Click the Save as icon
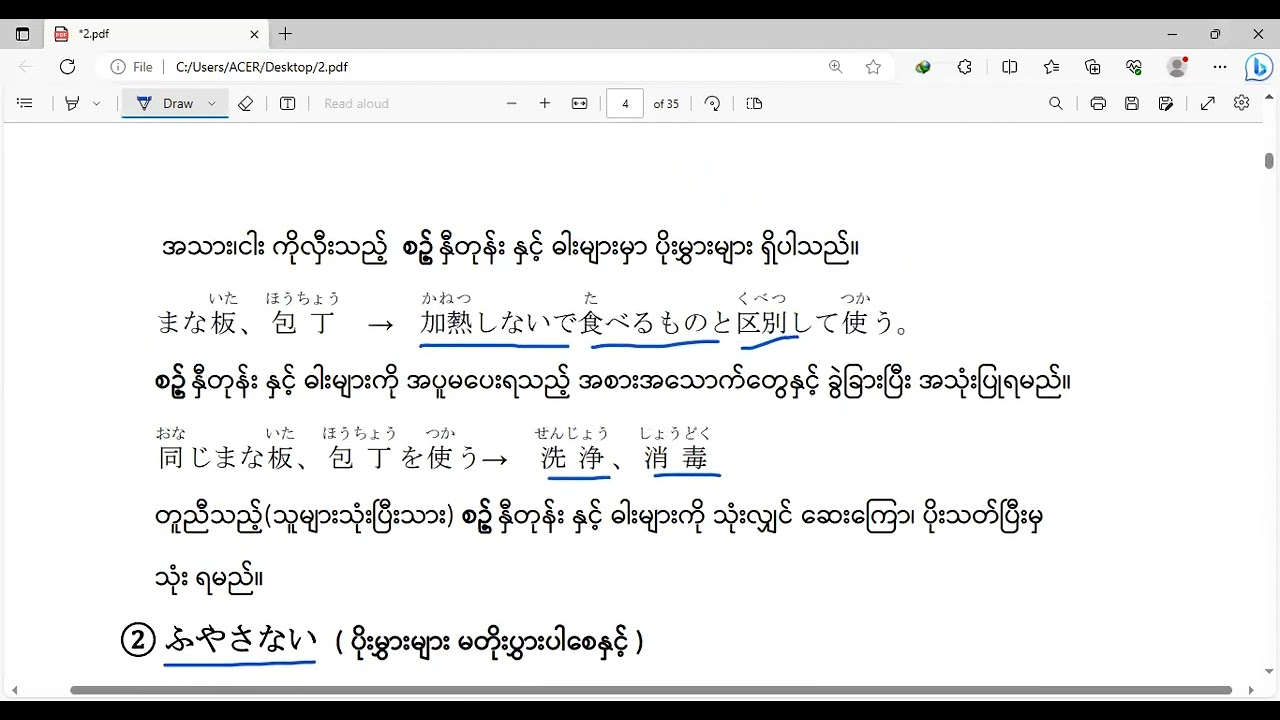The height and width of the screenshot is (720, 1280). point(1165,103)
